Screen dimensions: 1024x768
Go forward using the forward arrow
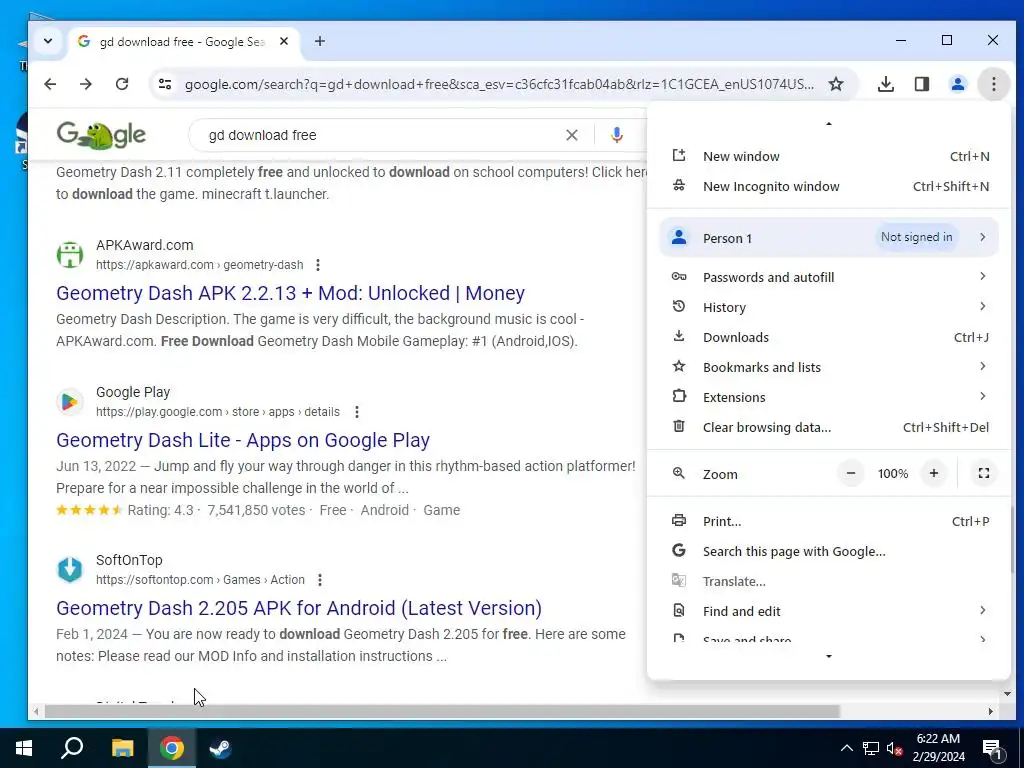86,84
